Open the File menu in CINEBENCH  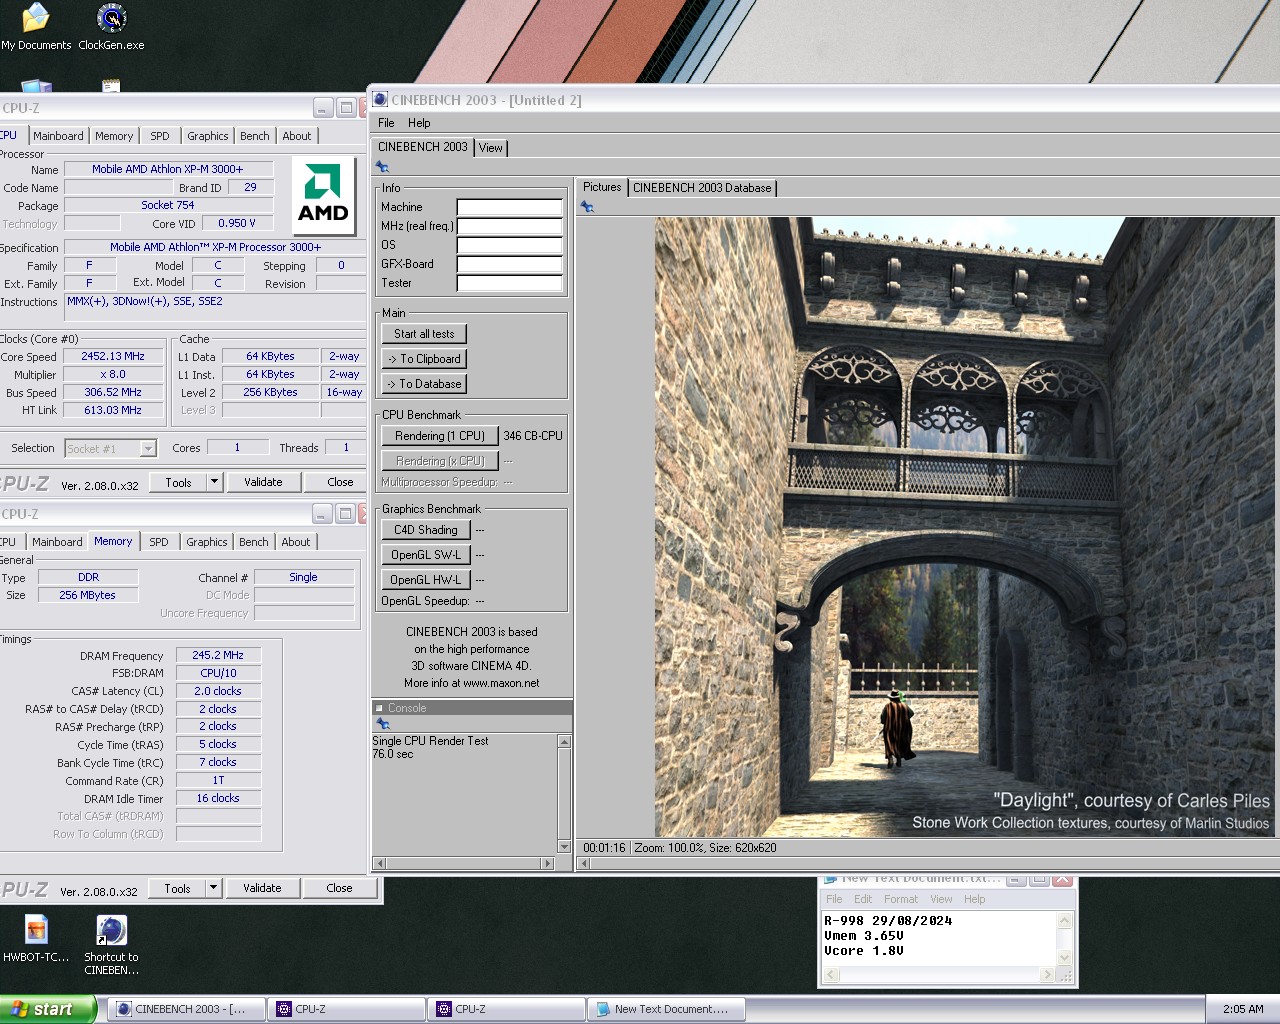pos(386,123)
